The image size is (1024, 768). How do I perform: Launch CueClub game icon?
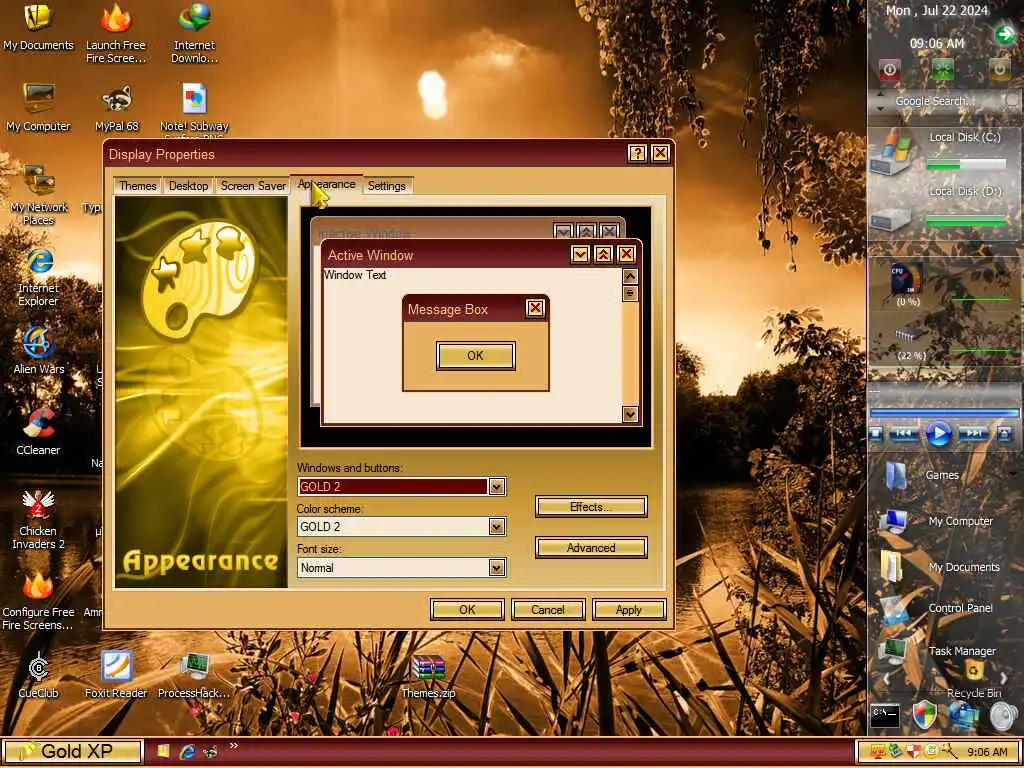click(x=38, y=675)
